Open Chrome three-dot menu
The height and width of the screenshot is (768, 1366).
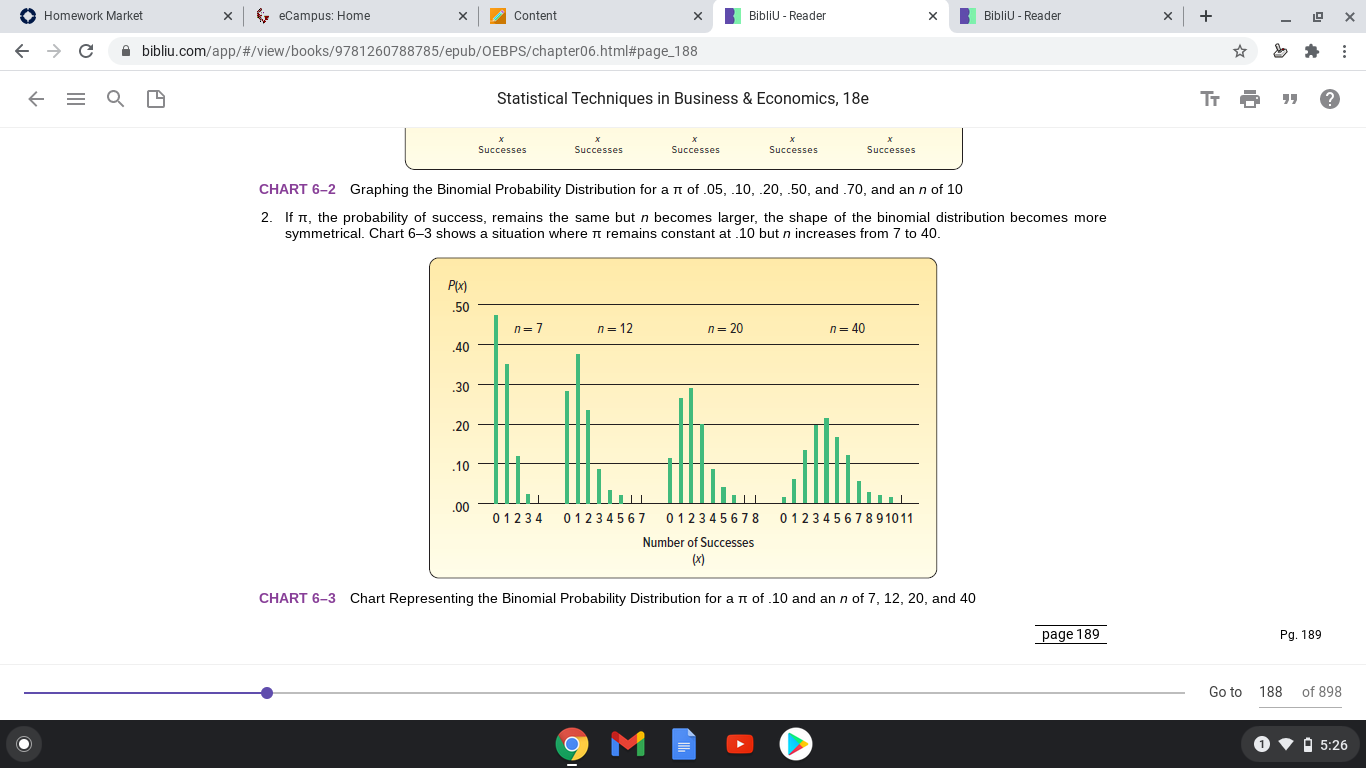[x=1345, y=51]
